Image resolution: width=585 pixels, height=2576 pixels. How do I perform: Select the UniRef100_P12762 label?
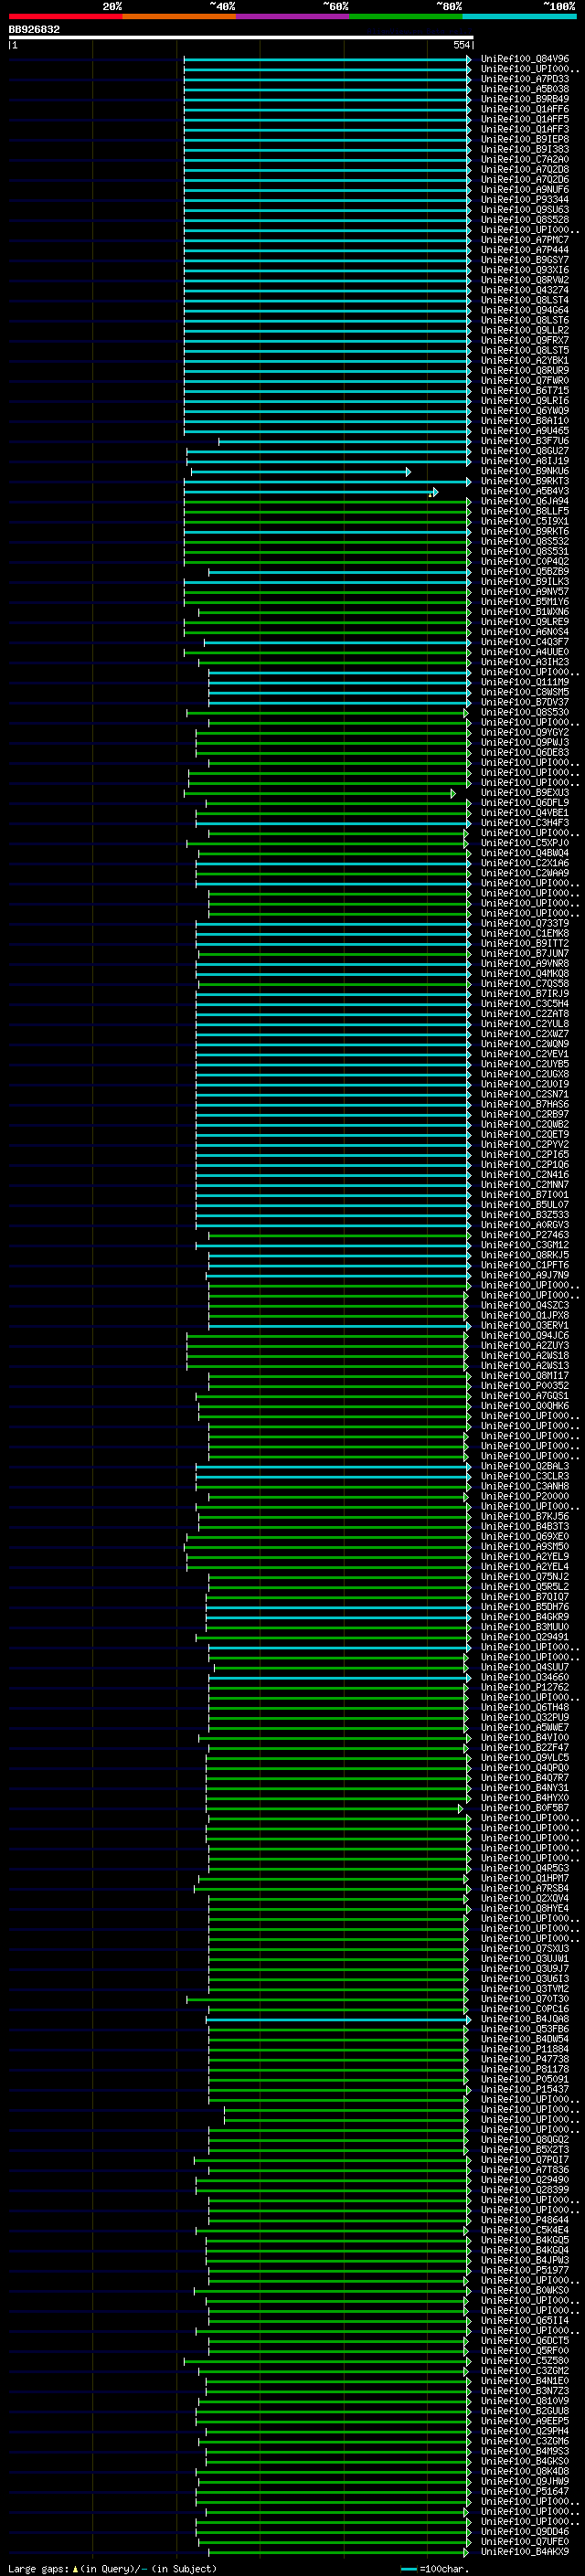coord(525,1687)
